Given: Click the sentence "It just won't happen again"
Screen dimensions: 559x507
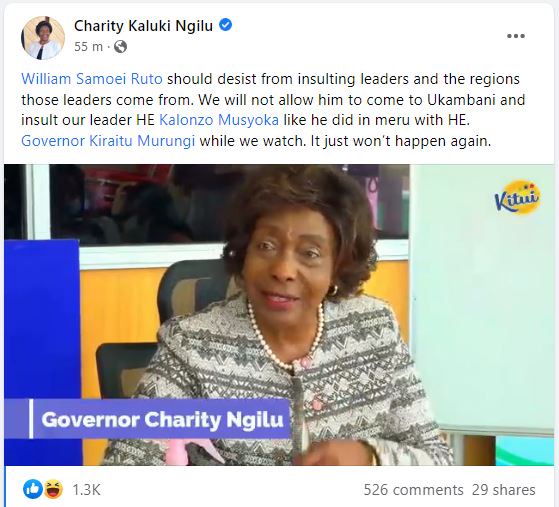Looking at the screenshot, I should coord(401,141).
